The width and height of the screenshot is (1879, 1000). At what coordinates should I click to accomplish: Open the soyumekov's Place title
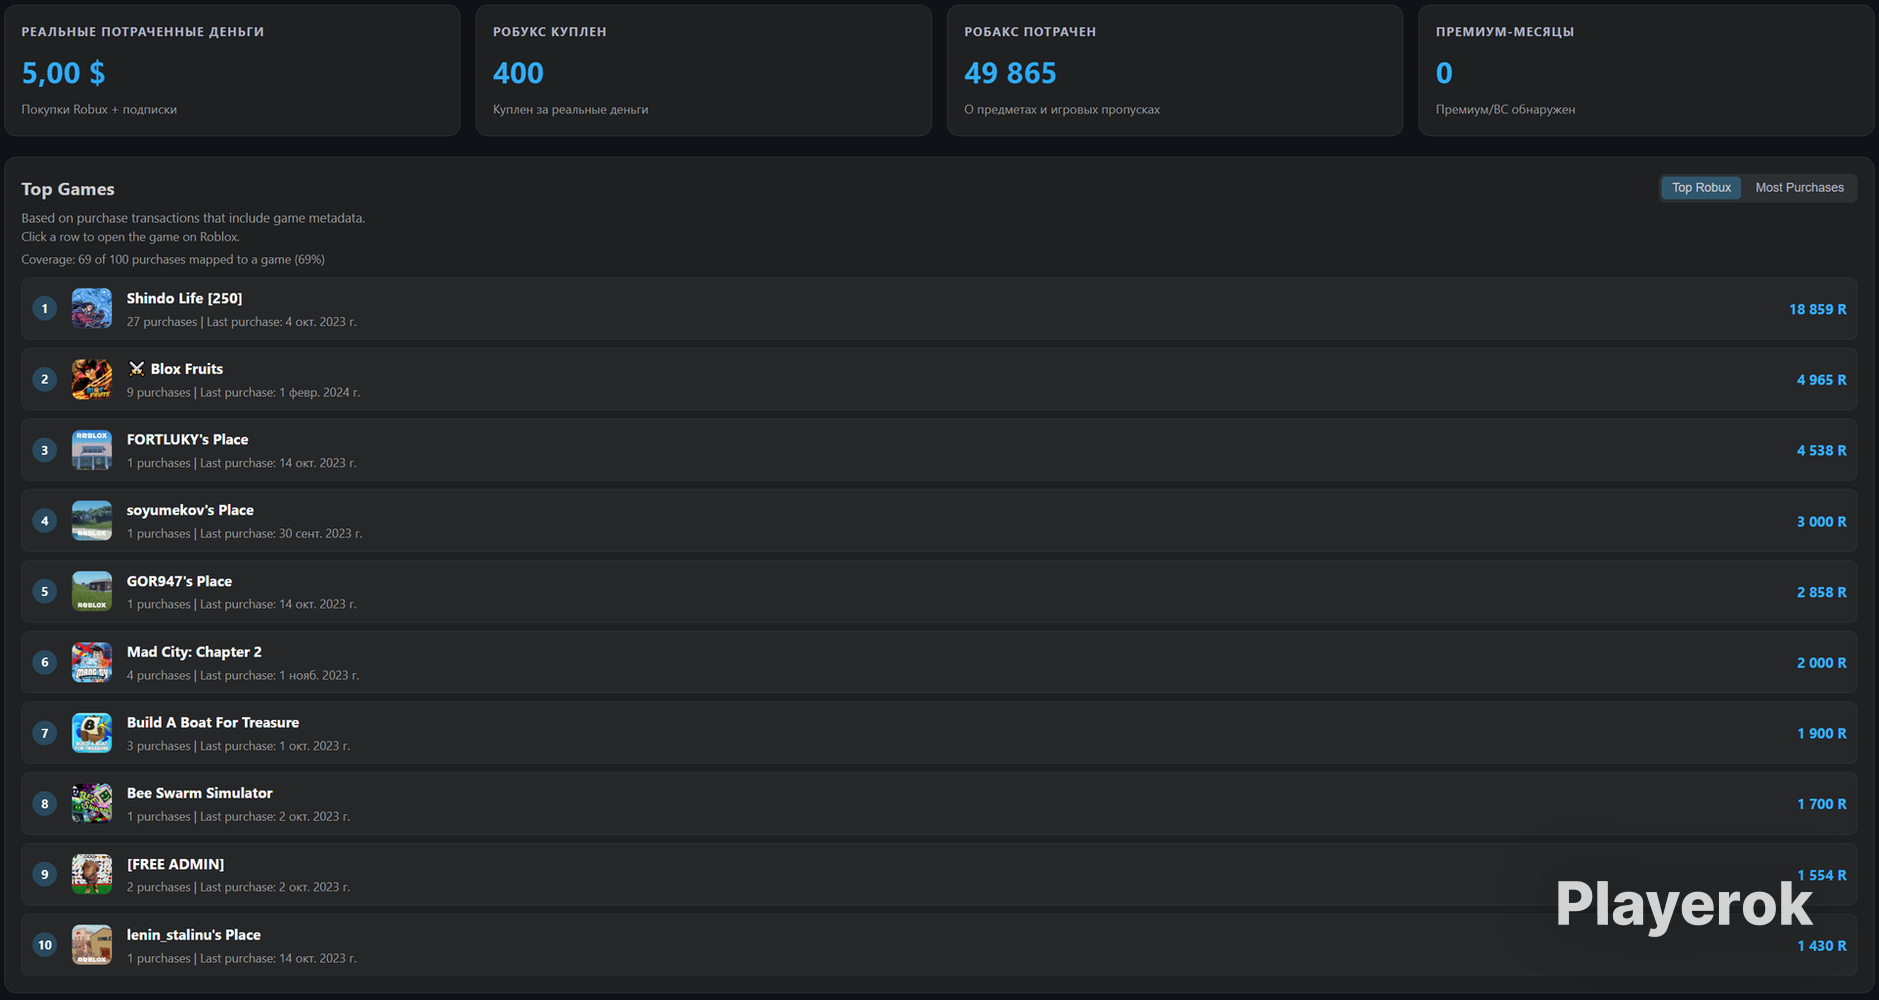tap(190, 510)
